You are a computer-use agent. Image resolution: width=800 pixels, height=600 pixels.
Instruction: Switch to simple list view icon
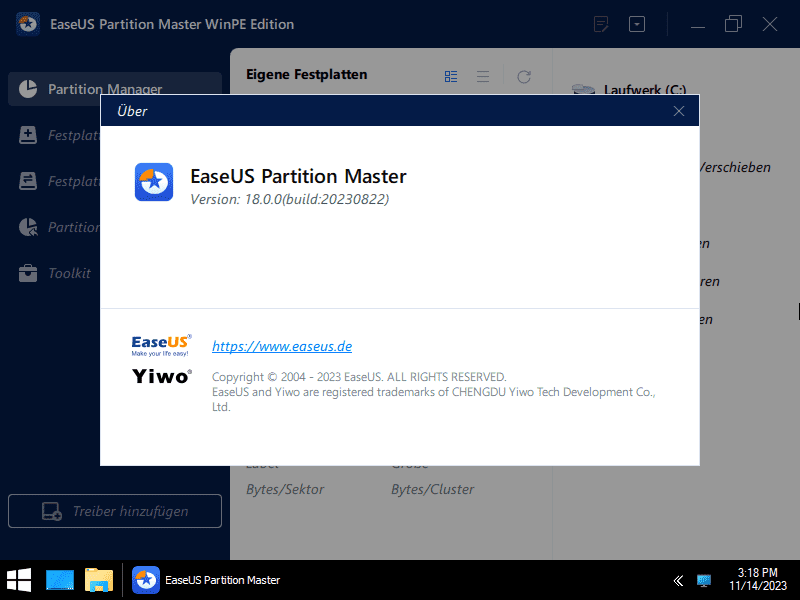483,77
